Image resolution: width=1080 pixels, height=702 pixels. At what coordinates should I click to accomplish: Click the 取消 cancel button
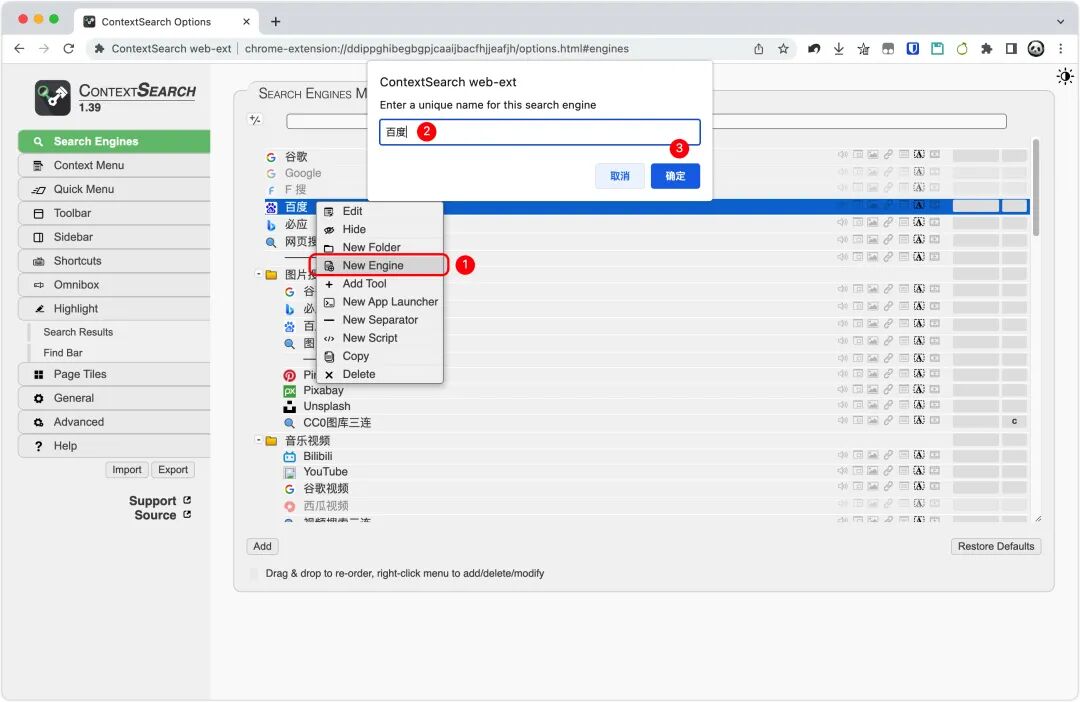tap(620, 176)
